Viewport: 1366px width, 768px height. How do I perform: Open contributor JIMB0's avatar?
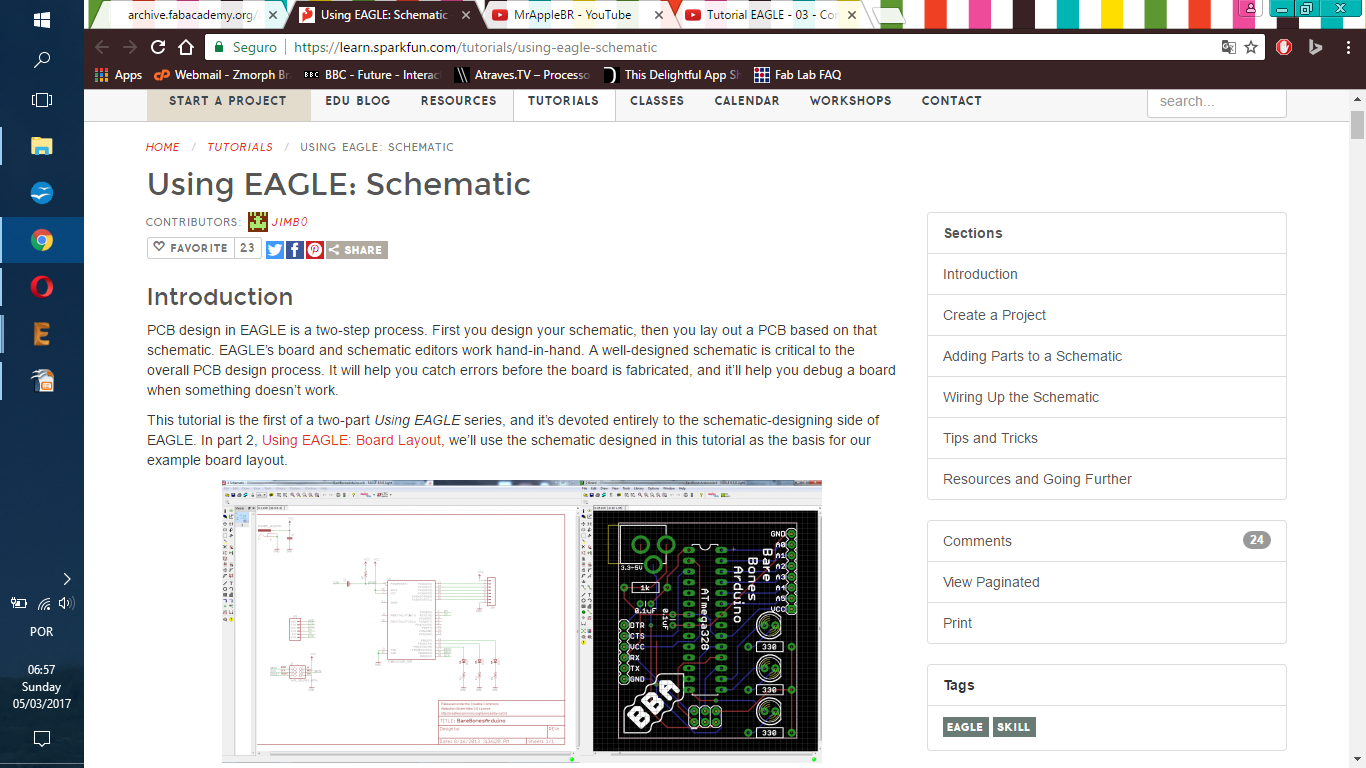tap(258, 222)
